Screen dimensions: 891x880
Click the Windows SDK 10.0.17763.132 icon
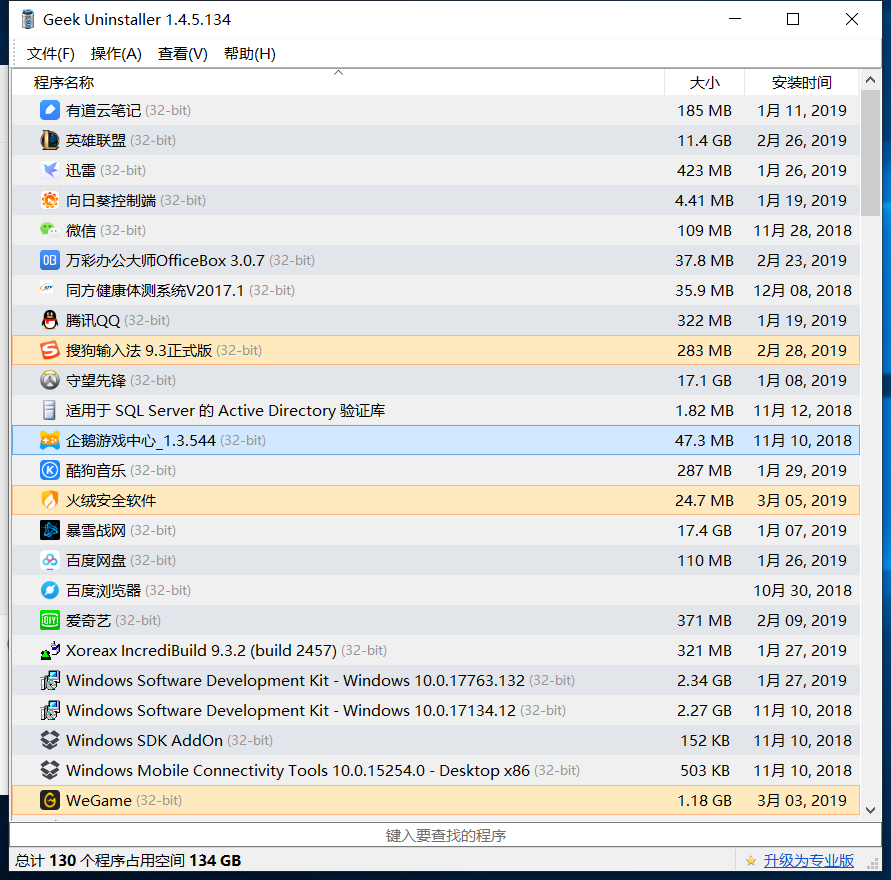pyautogui.click(x=49, y=681)
